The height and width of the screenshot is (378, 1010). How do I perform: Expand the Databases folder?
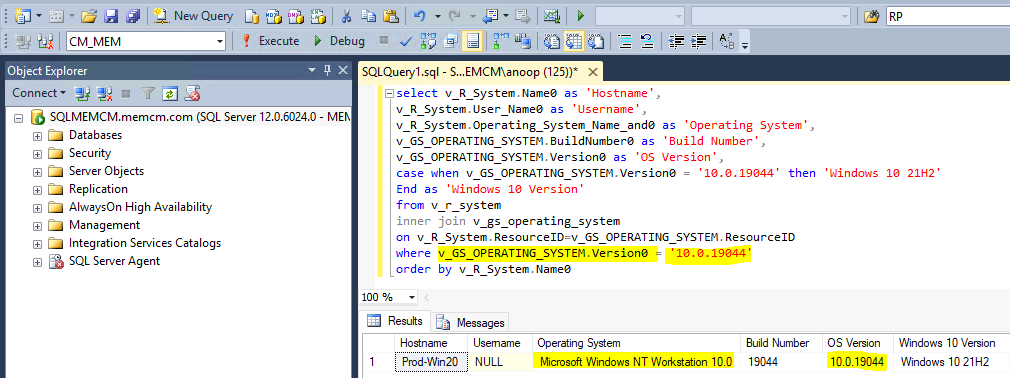coord(37,137)
